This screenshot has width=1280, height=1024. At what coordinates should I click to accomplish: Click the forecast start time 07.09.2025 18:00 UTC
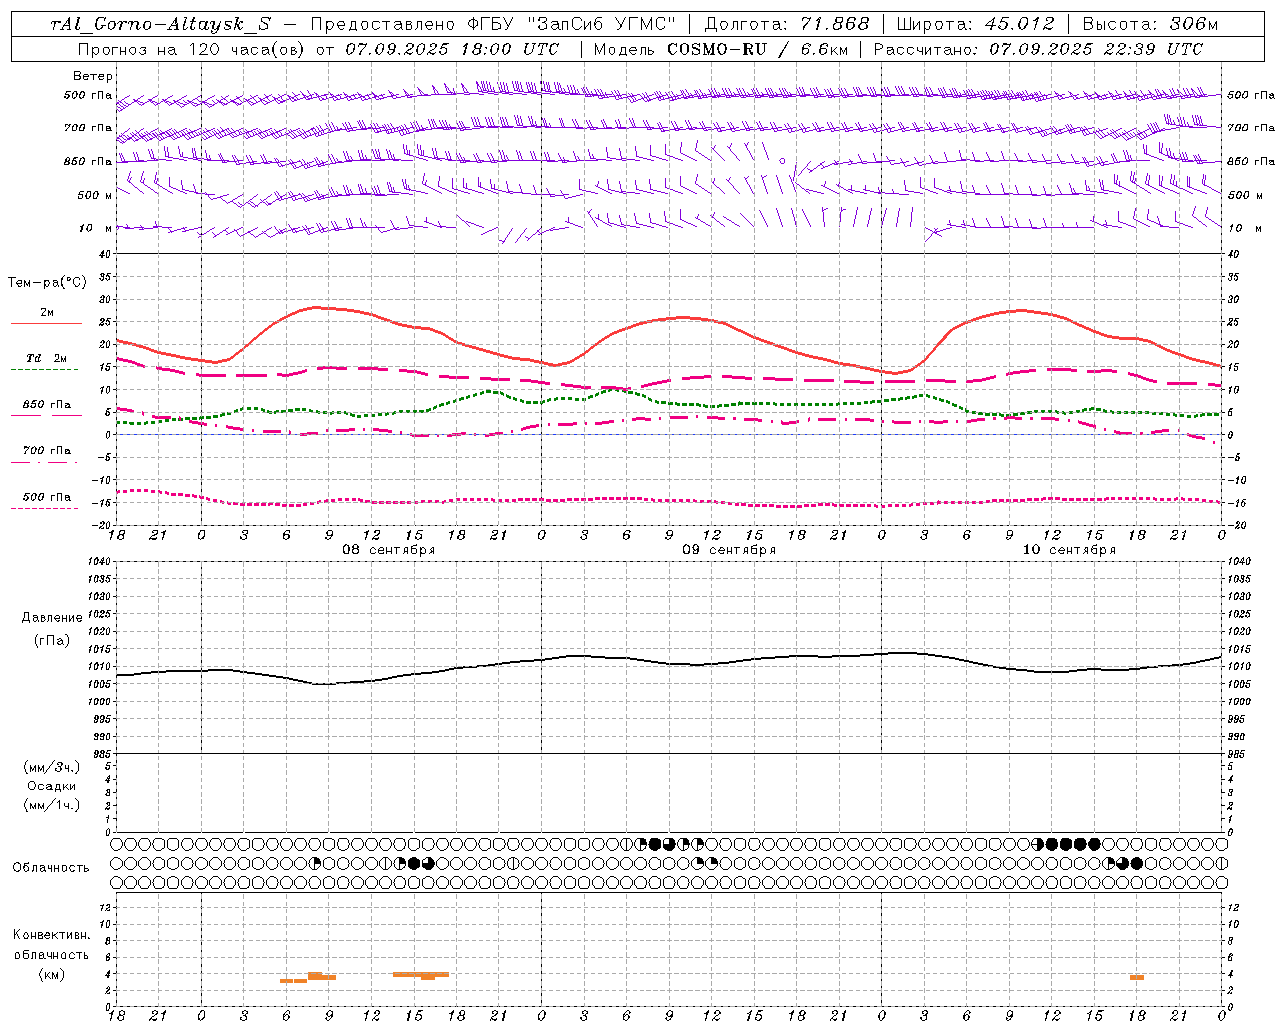(452, 49)
